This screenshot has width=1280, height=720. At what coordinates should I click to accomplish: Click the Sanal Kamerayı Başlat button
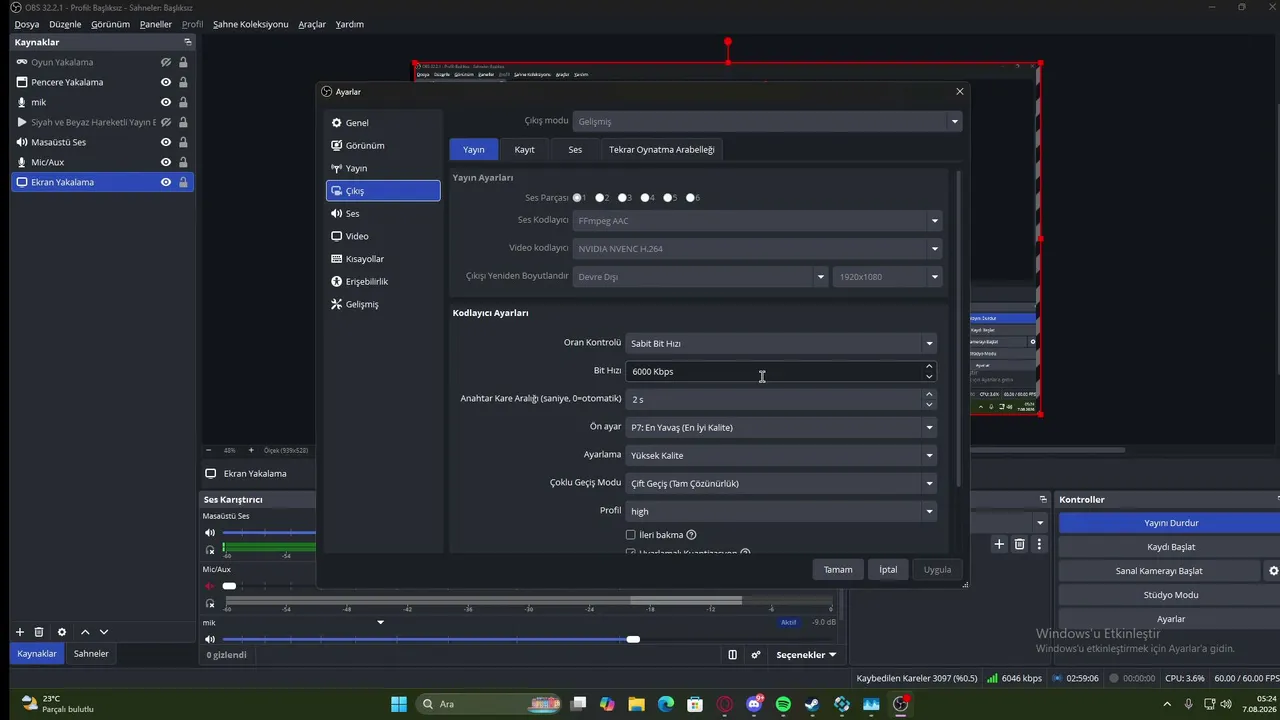point(1159,571)
